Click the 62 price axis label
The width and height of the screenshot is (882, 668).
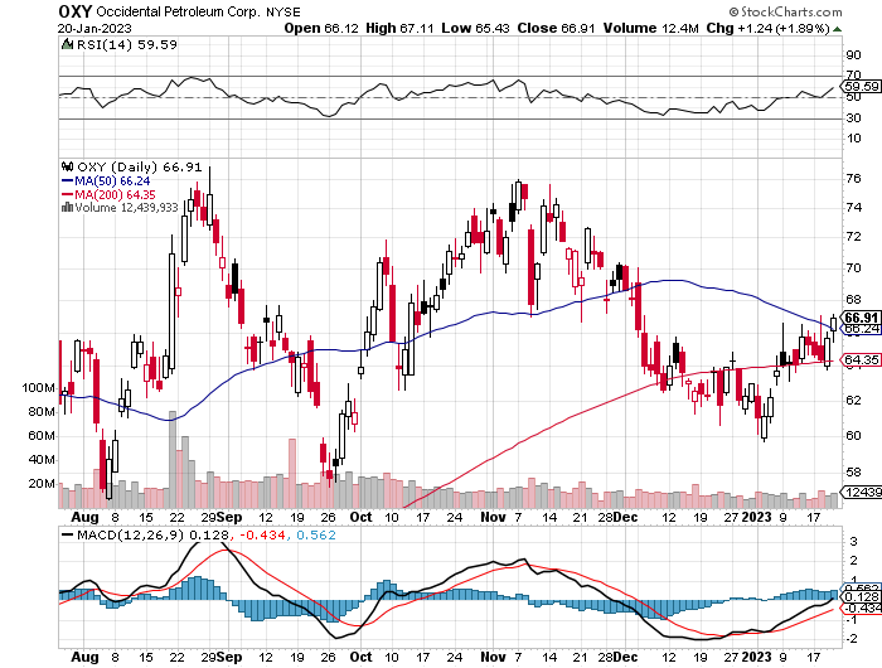[x=853, y=400]
